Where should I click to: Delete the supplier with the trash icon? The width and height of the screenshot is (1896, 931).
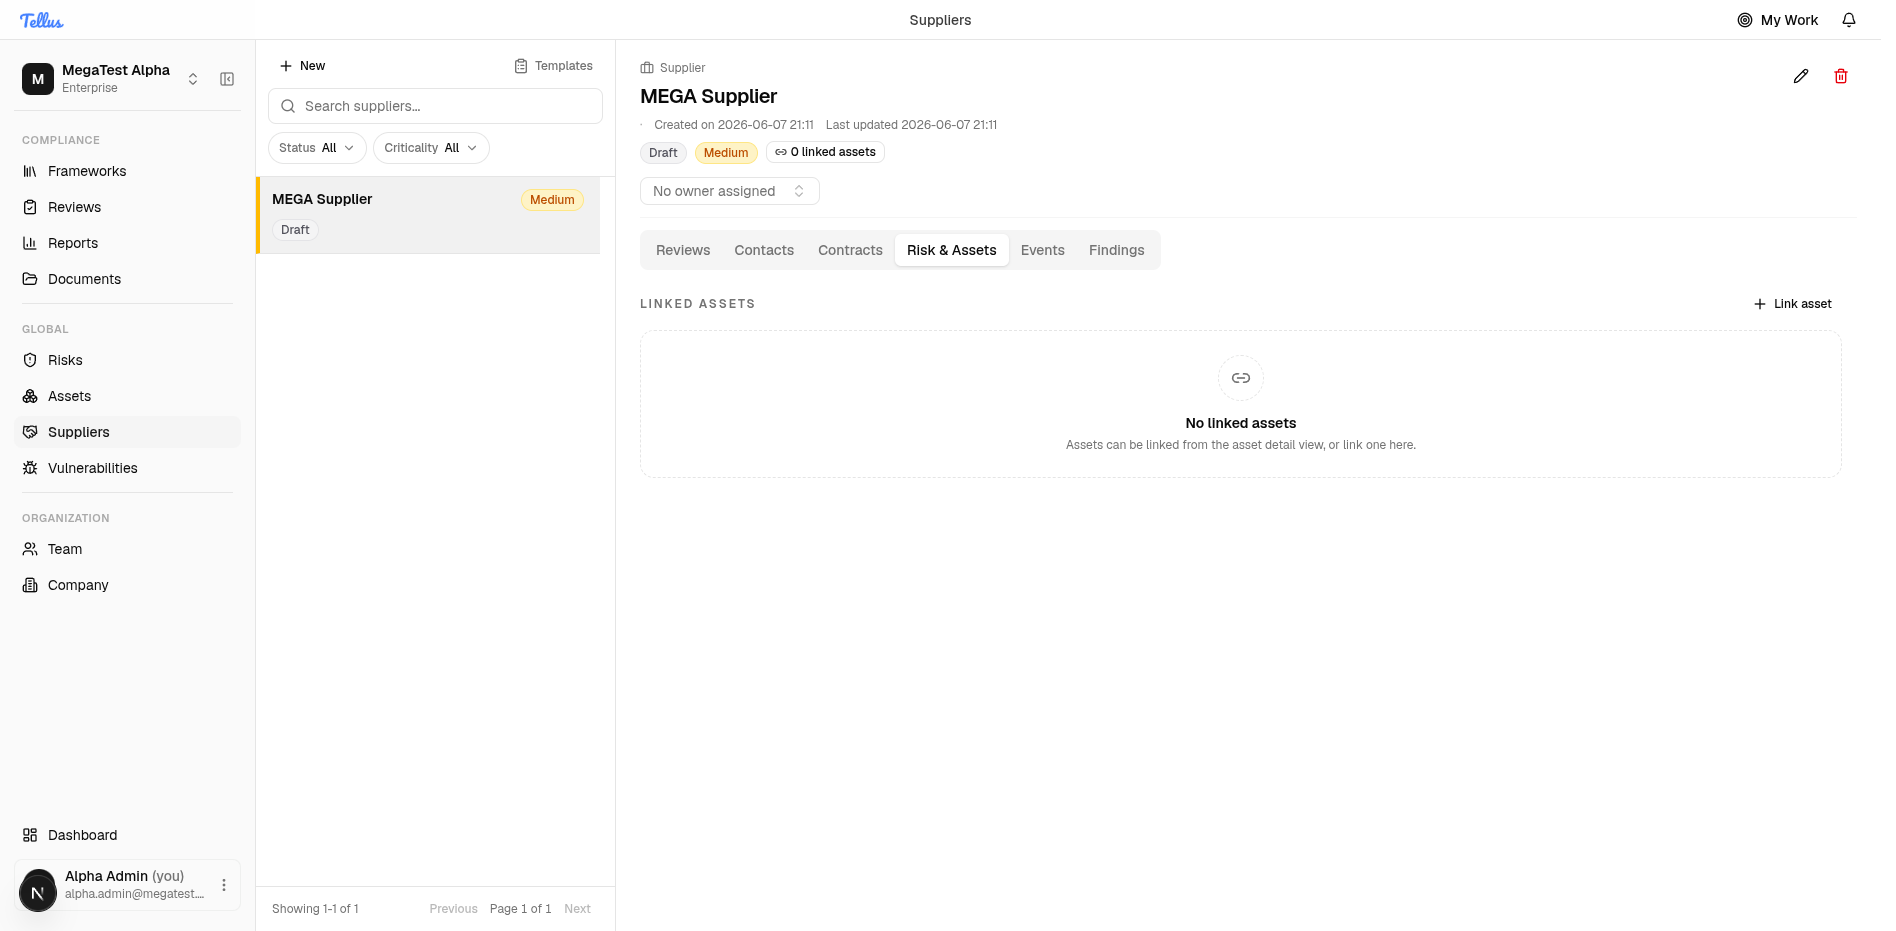click(1841, 76)
